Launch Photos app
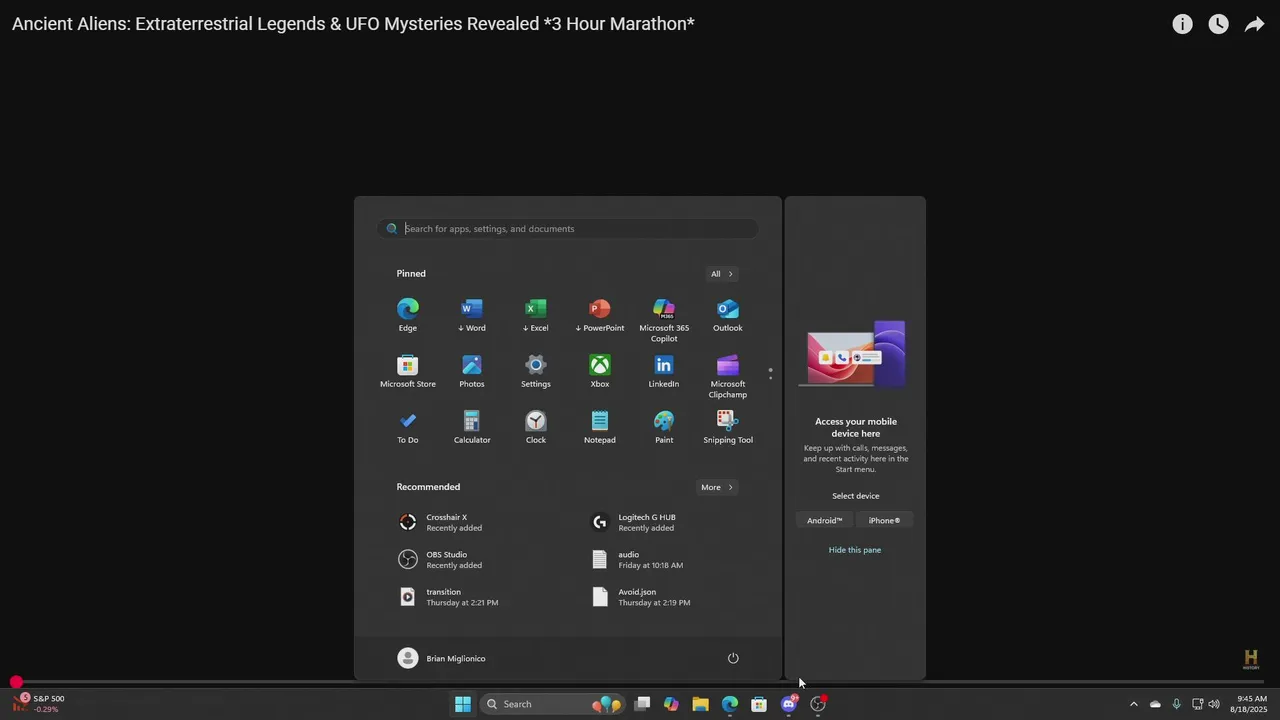Viewport: 1280px width, 720px height. coord(472,370)
